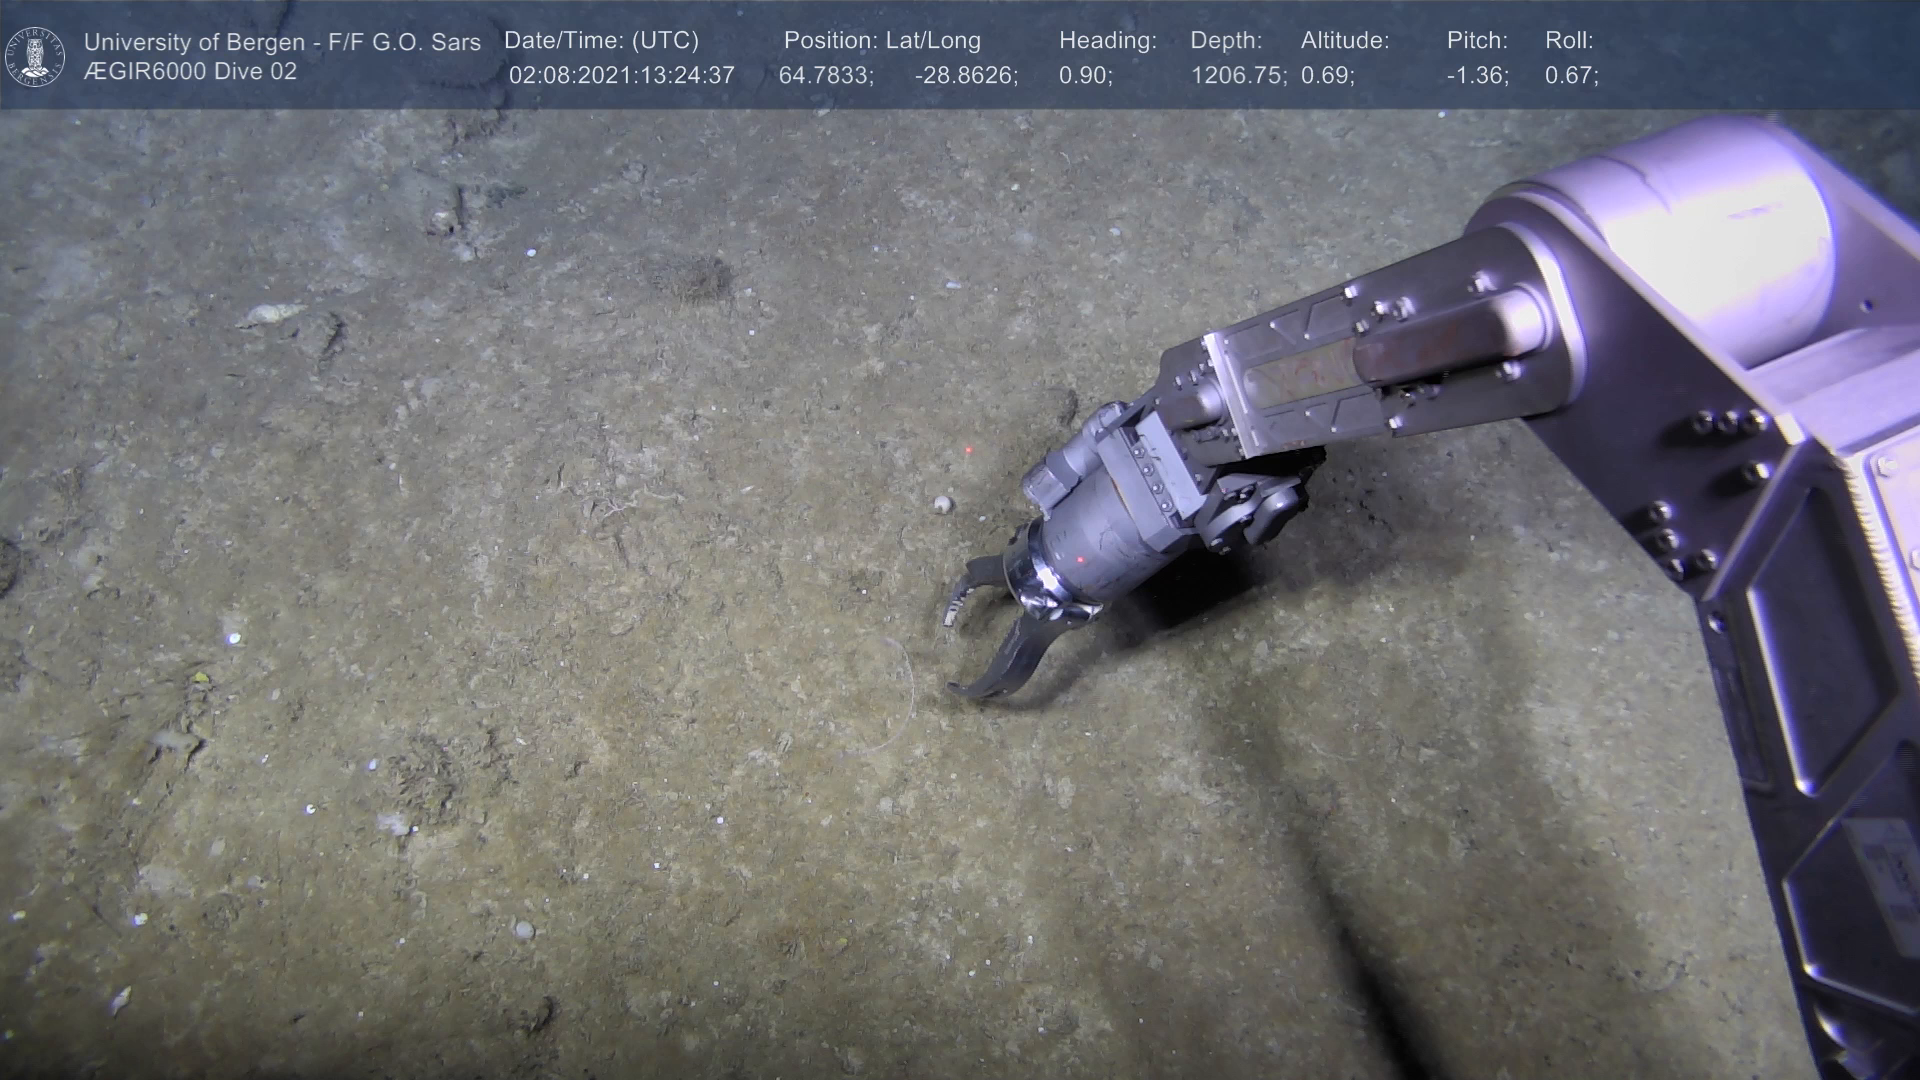
Task: Click the ÆGIR6000 Dive 02 label
Action: (x=190, y=72)
